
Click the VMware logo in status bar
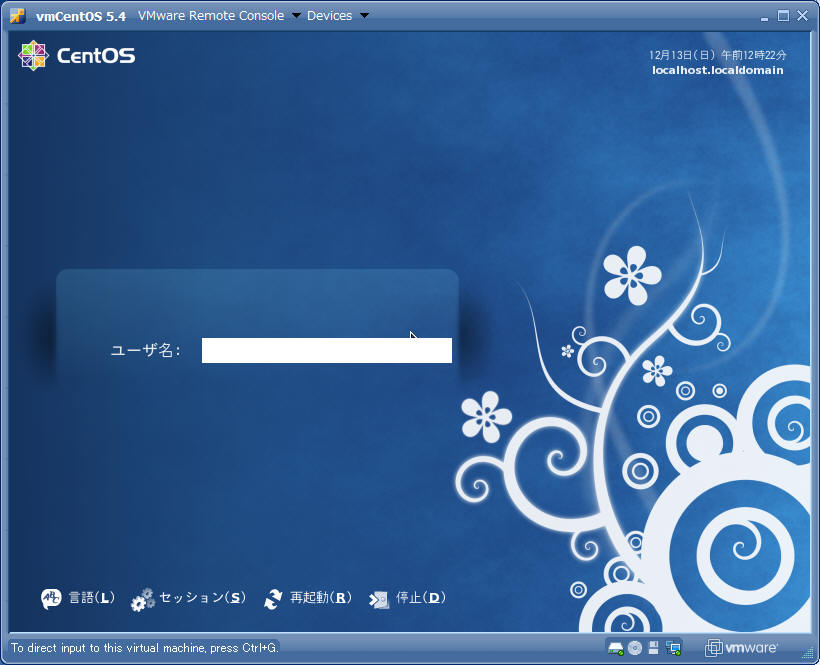741,648
